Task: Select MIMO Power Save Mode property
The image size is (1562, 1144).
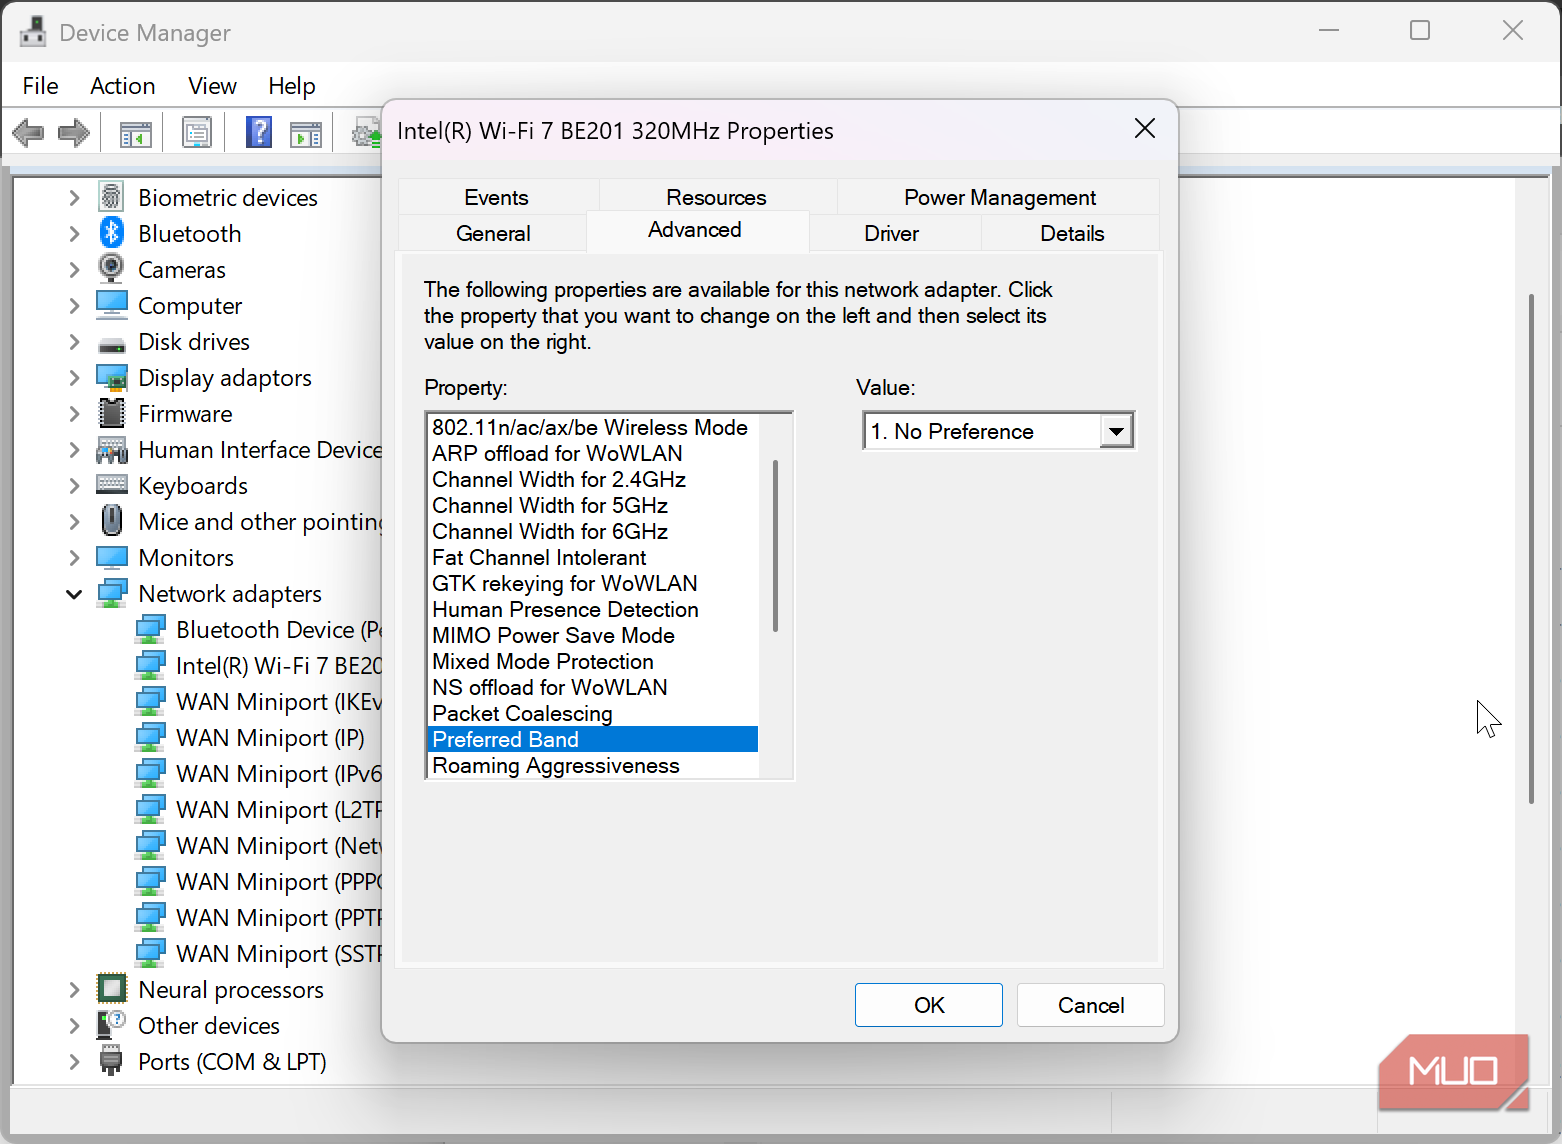Action: (593, 635)
